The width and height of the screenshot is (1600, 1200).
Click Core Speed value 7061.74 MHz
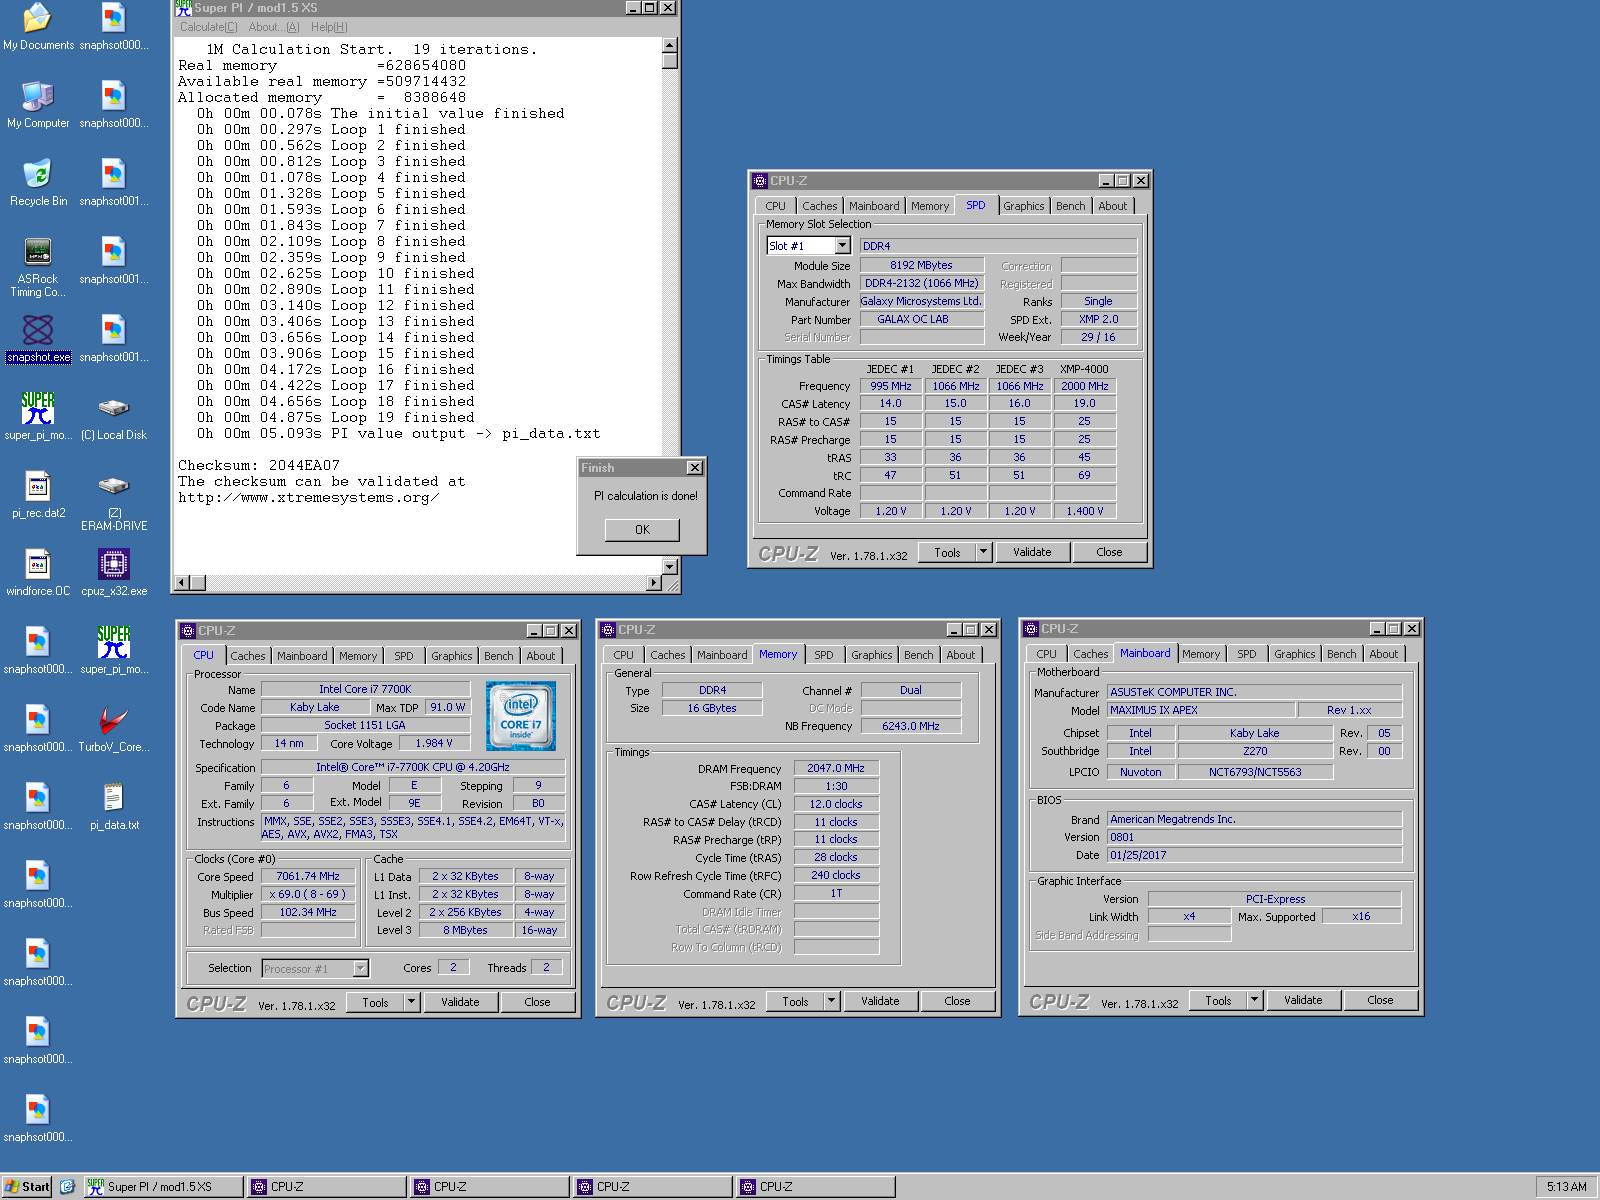point(308,876)
